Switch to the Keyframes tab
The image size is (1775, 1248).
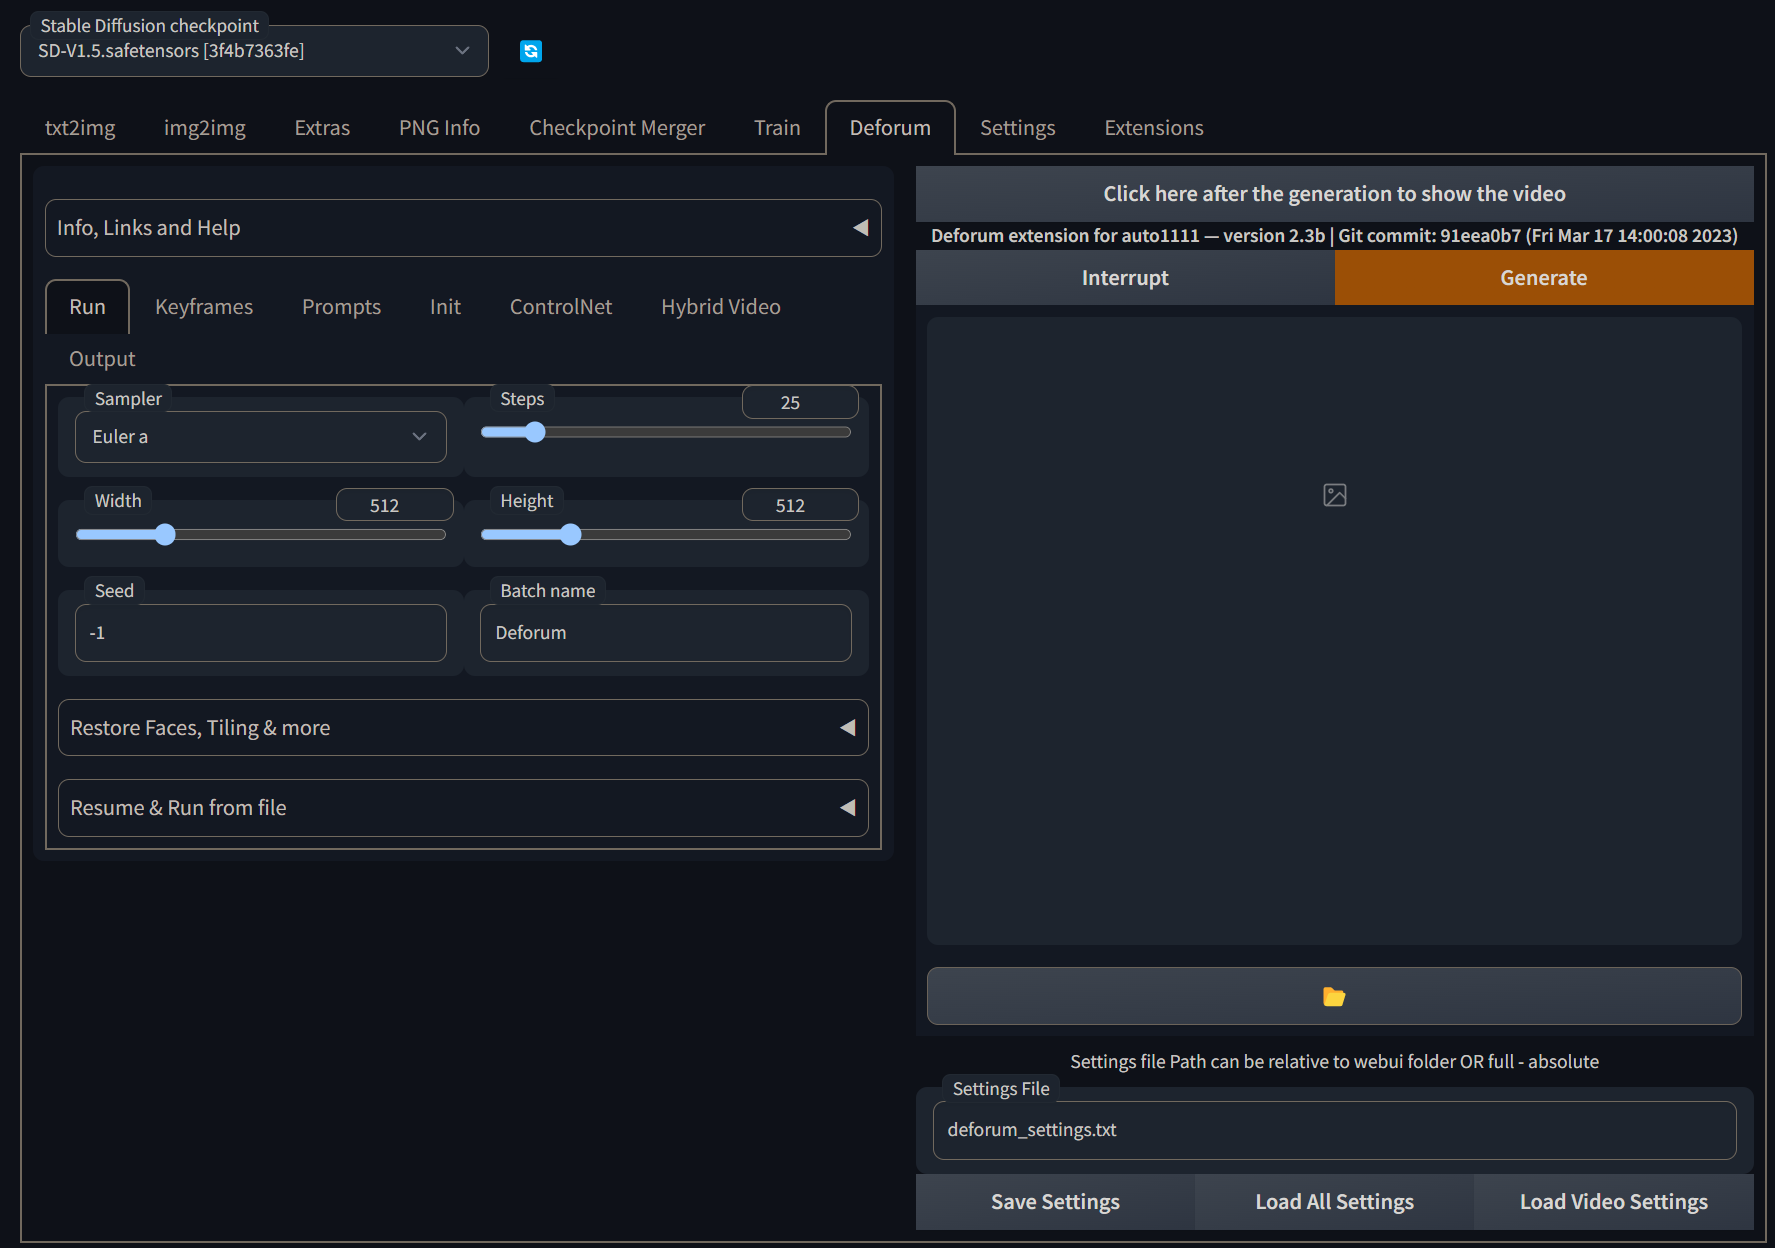pyautogui.click(x=203, y=307)
